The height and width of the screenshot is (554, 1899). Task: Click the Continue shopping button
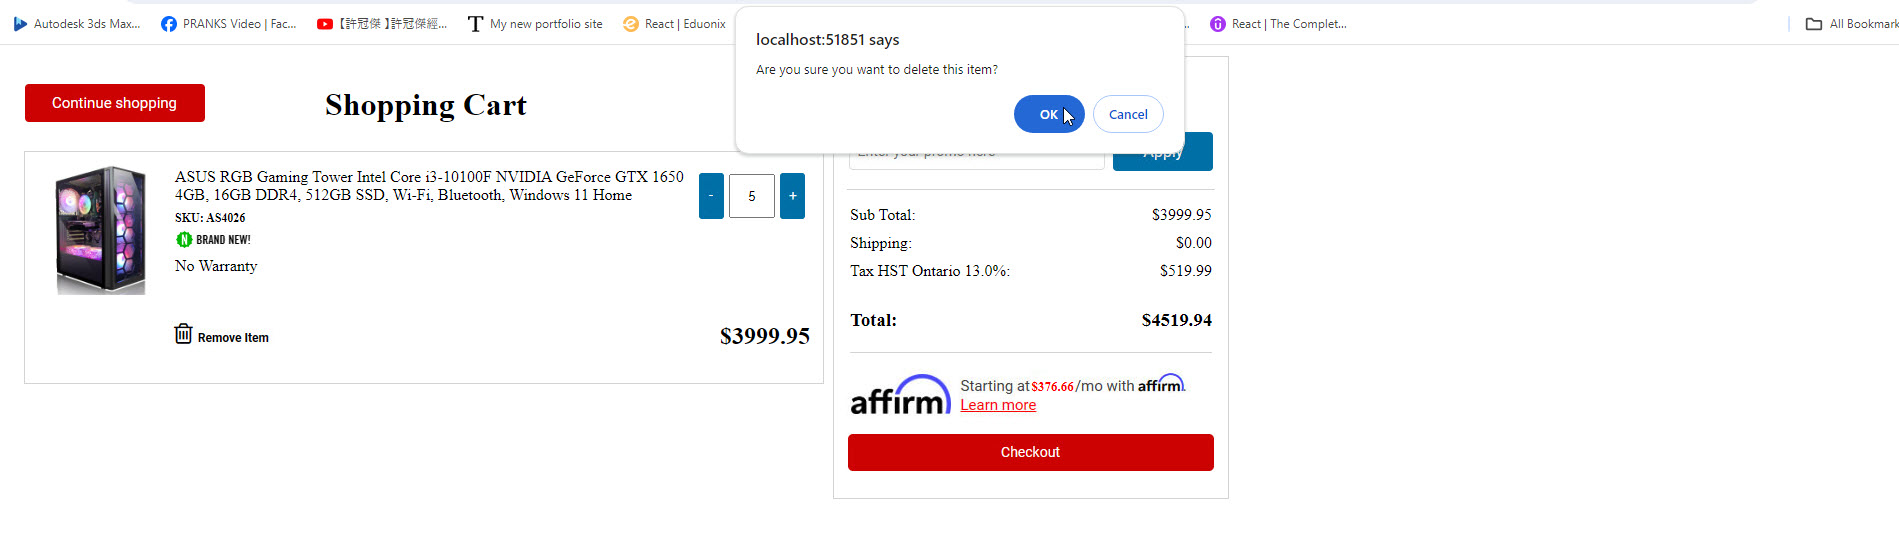(115, 103)
